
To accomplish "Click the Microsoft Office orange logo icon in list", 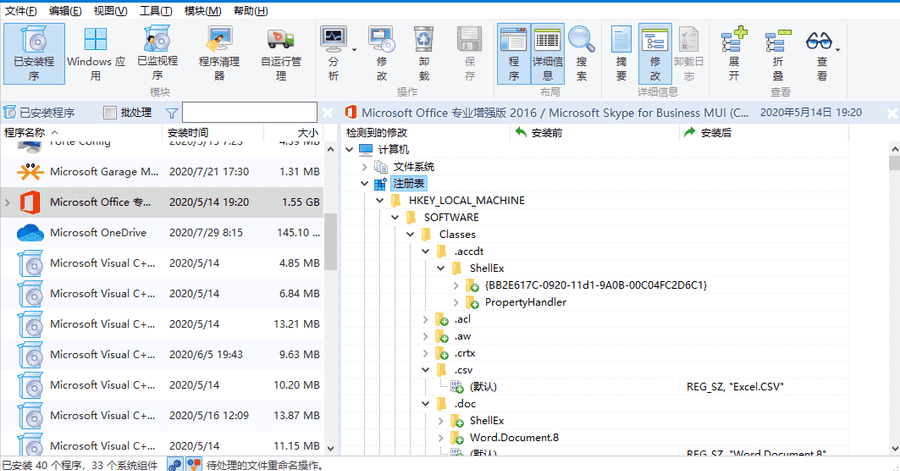I will 30,202.
